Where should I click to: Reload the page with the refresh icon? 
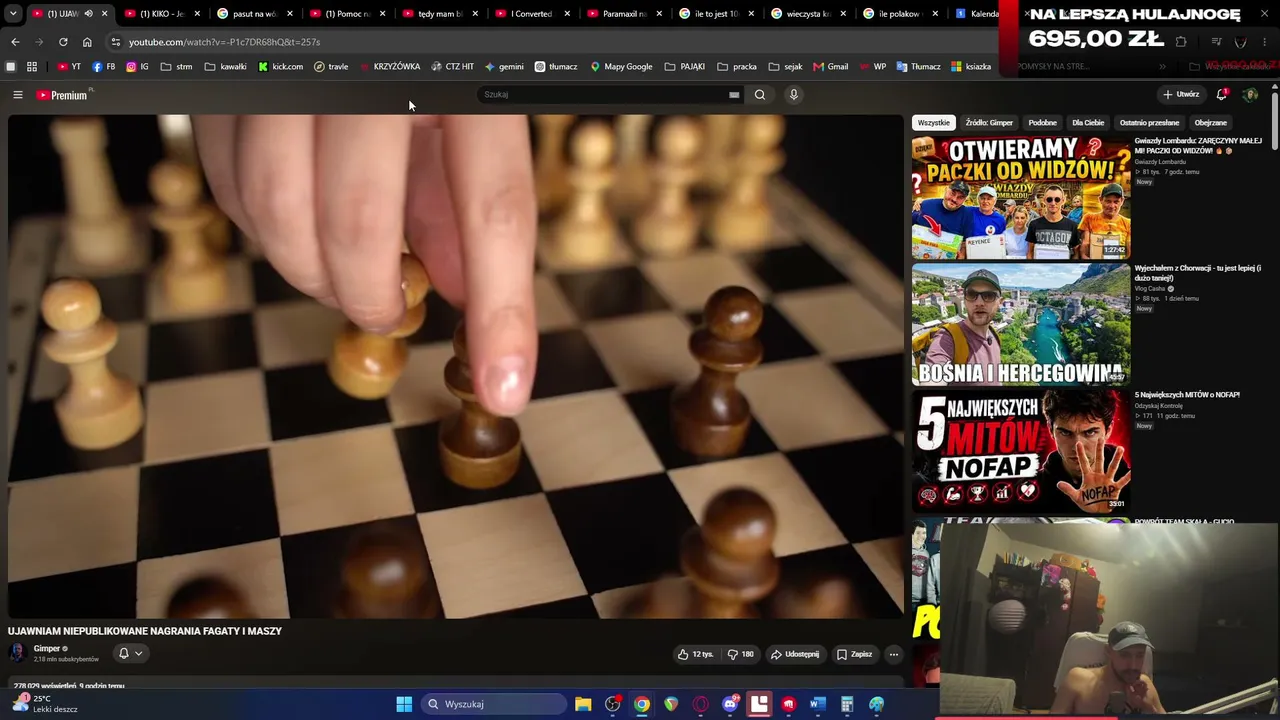63,42
